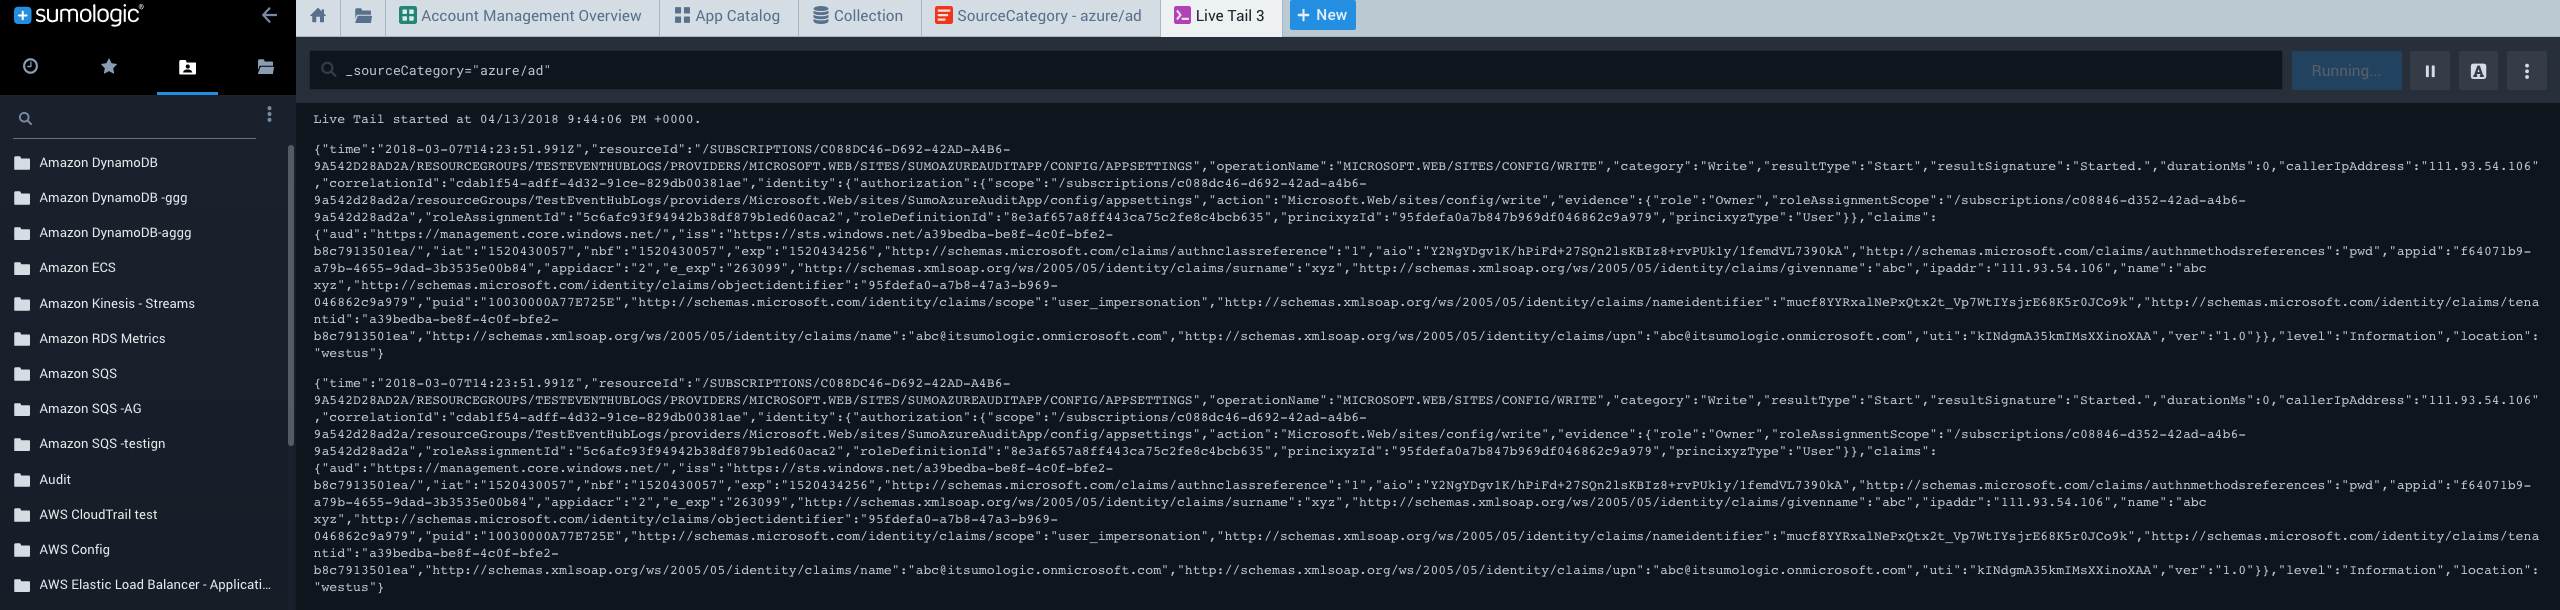
Task: Click the Running button
Action: [x=2345, y=71]
